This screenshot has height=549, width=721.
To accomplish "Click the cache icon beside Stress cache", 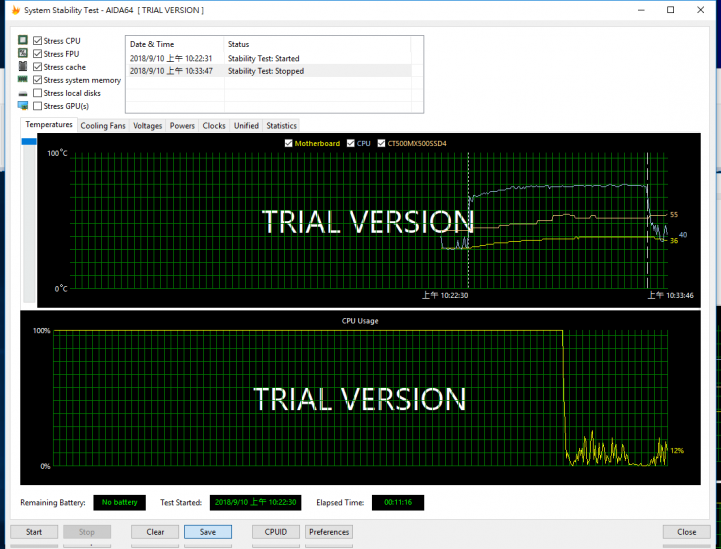I will point(23,66).
